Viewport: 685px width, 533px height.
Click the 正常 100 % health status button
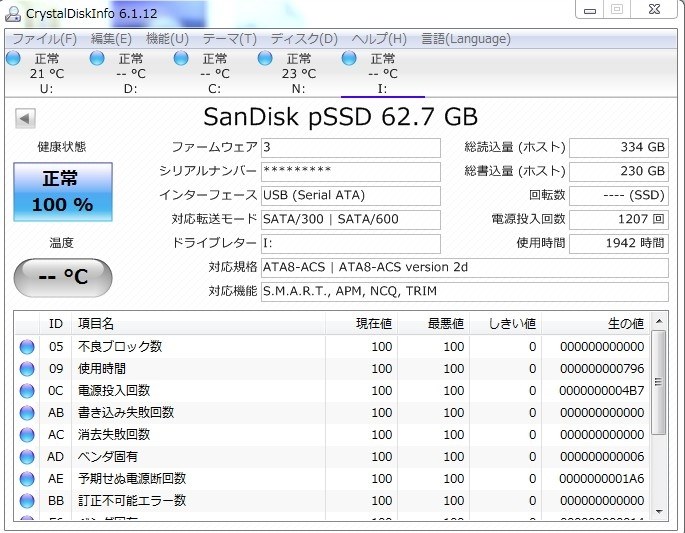(62, 192)
